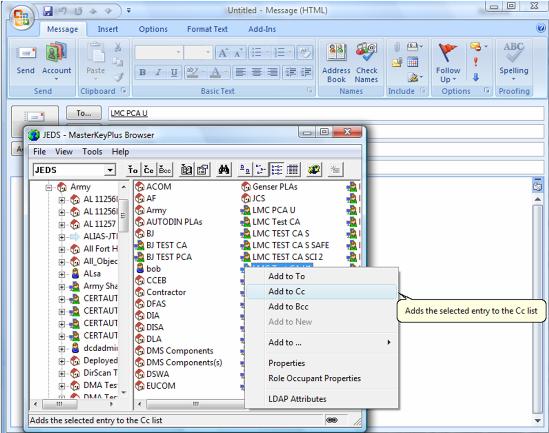Choose Add to Cc in context menu
Viewport: 549px width, 433px height.
(321, 291)
